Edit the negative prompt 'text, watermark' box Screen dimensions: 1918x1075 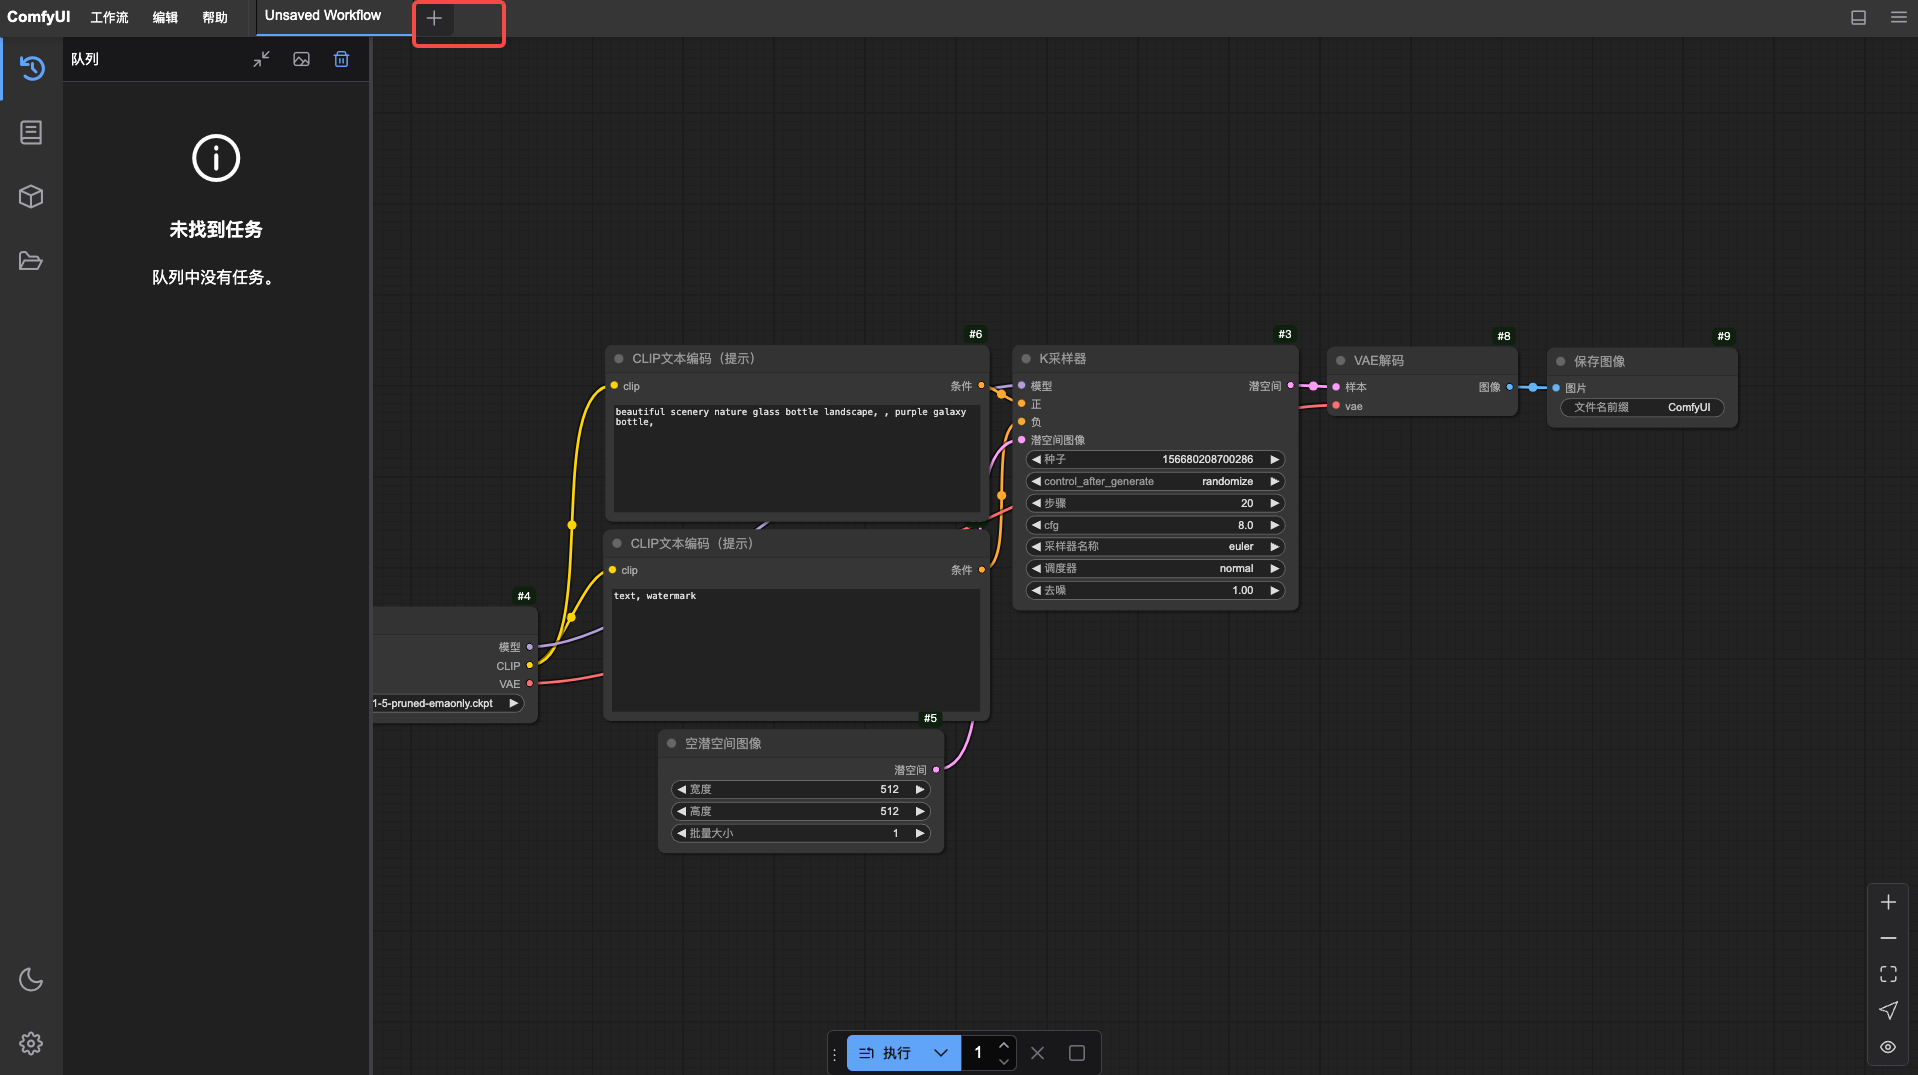point(796,650)
